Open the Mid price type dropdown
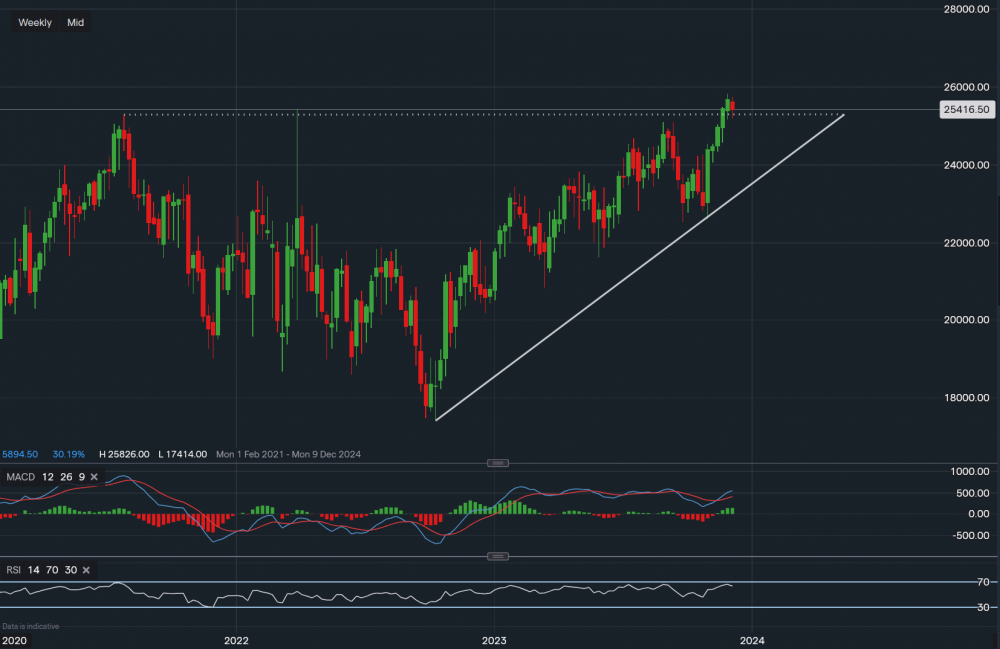This screenshot has width=1000, height=649. point(75,21)
